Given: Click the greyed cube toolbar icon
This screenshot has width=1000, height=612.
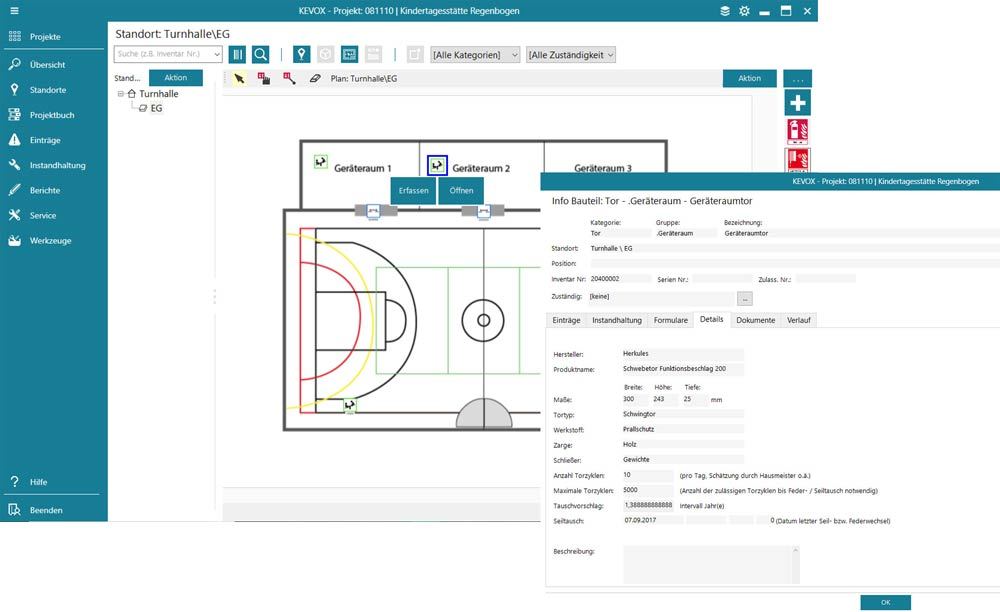Looking at the screenshot, I should pyautogui.click(x=325, y=55).
